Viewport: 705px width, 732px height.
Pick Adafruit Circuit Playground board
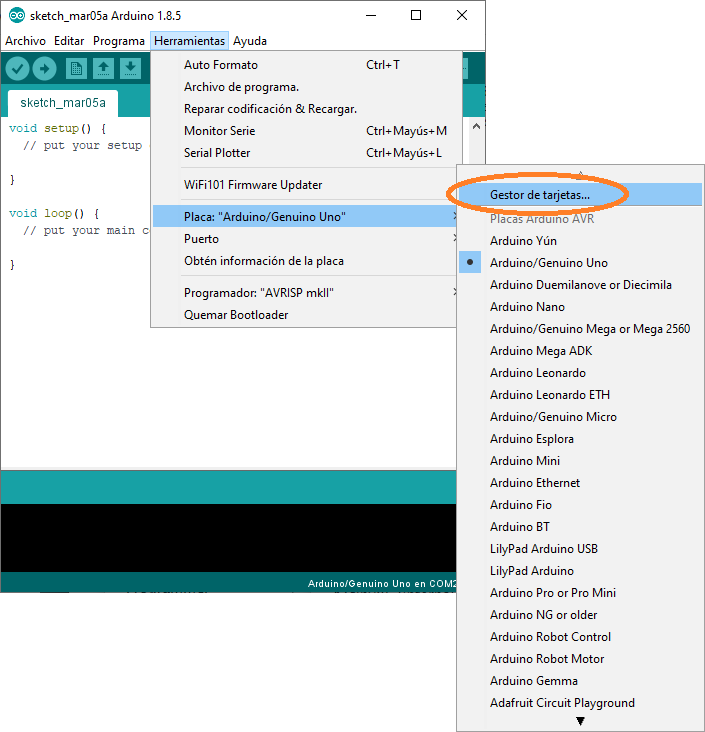click(580, 703)
